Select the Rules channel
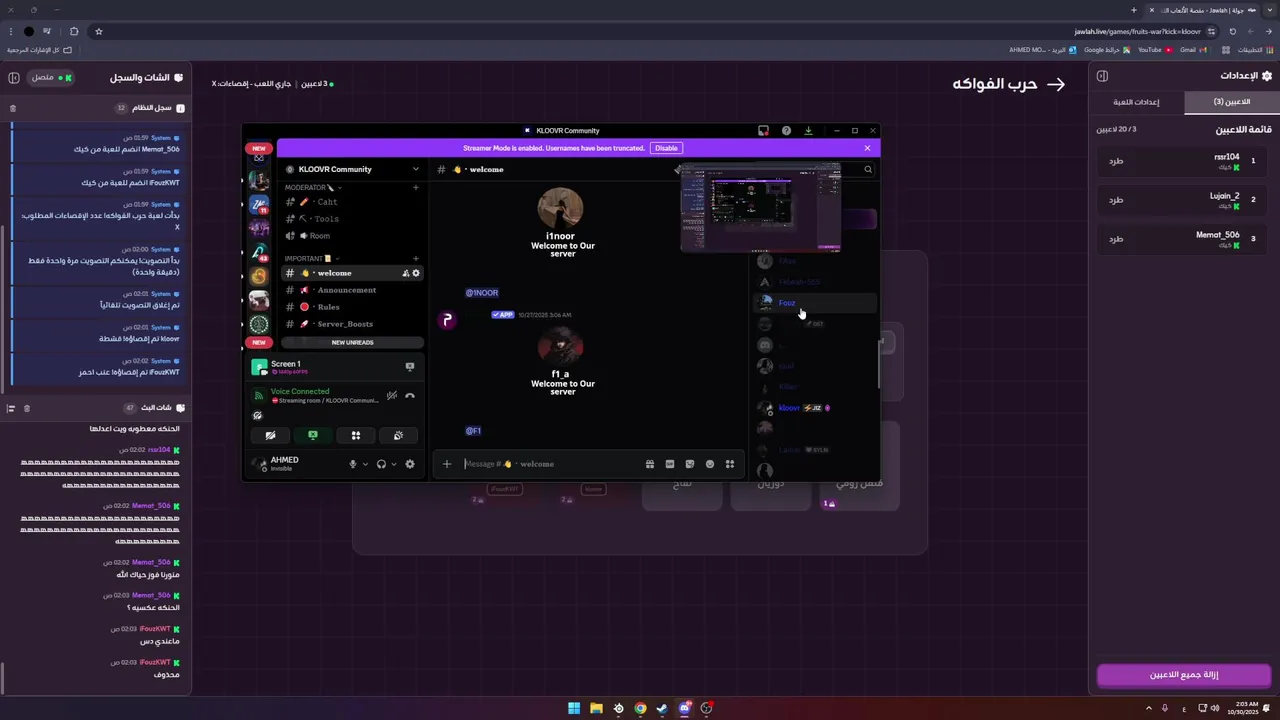The image size is (1280, 720). click(351, 307)
